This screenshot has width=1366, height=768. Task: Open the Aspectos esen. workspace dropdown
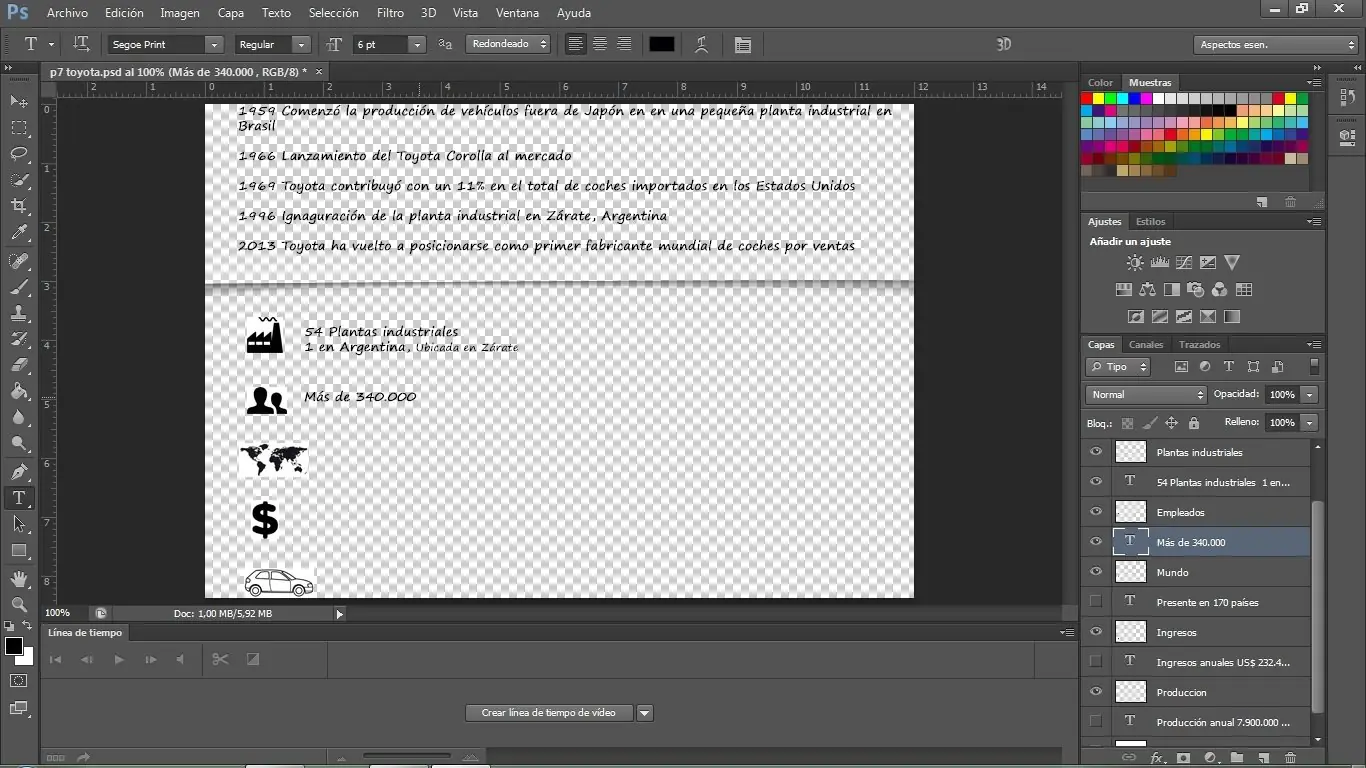coord(1275,45)
